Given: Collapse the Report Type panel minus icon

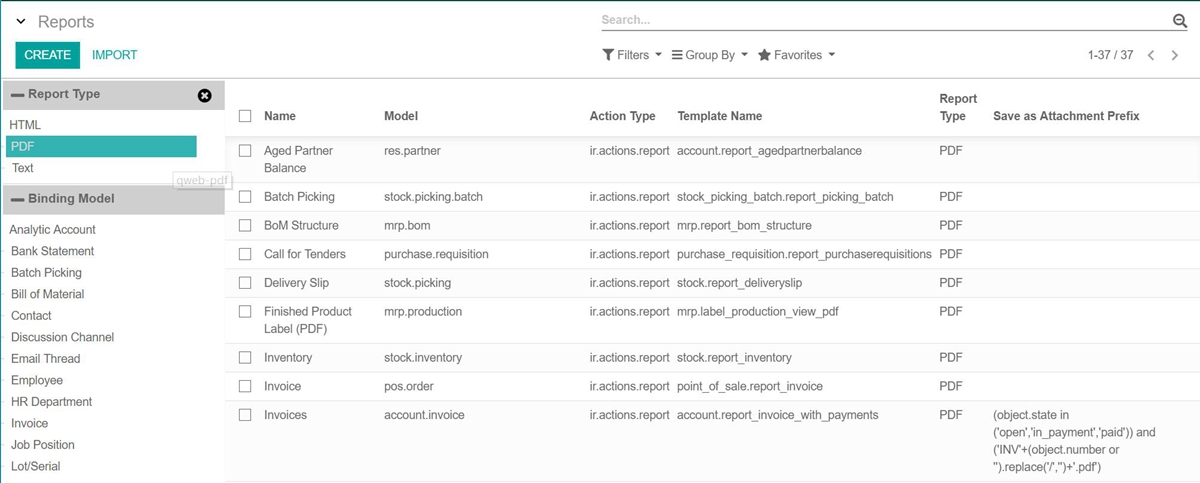Looking at the screenshot, I should (17, 95).
